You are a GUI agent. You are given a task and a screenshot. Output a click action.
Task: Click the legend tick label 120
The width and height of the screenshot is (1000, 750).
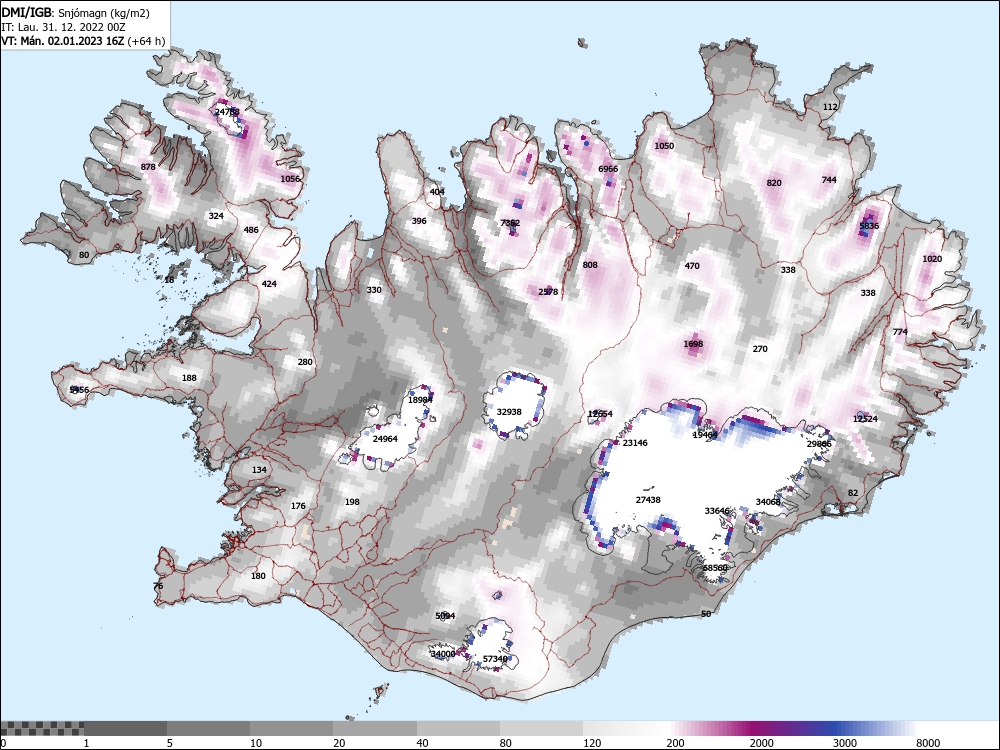592,743
